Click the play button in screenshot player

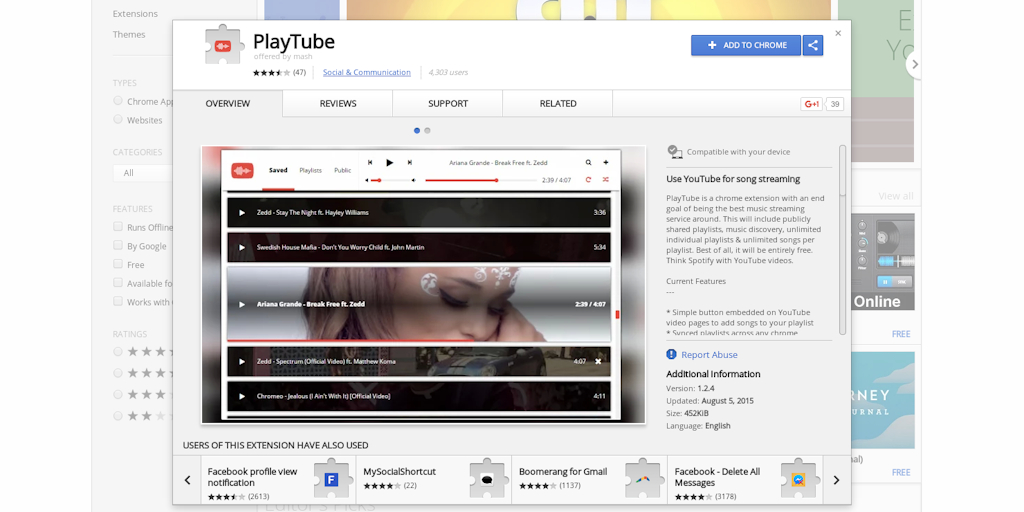click(390, 163)
